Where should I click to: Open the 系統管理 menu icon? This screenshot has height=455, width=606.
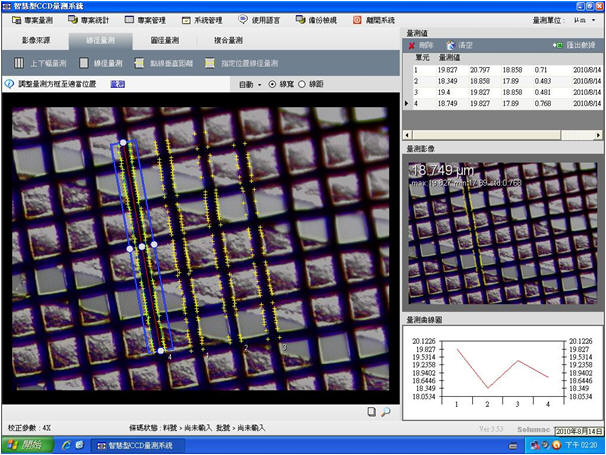point(186,20)
